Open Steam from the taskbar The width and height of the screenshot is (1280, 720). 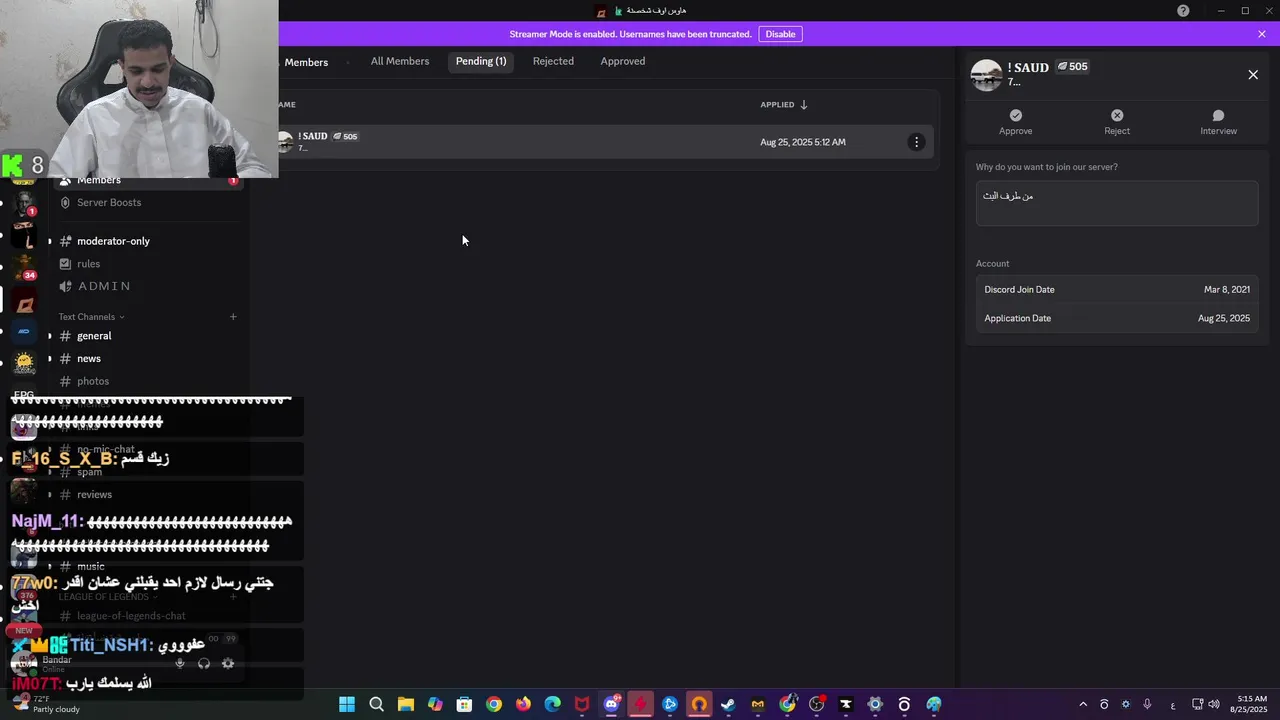pos(728,704)
